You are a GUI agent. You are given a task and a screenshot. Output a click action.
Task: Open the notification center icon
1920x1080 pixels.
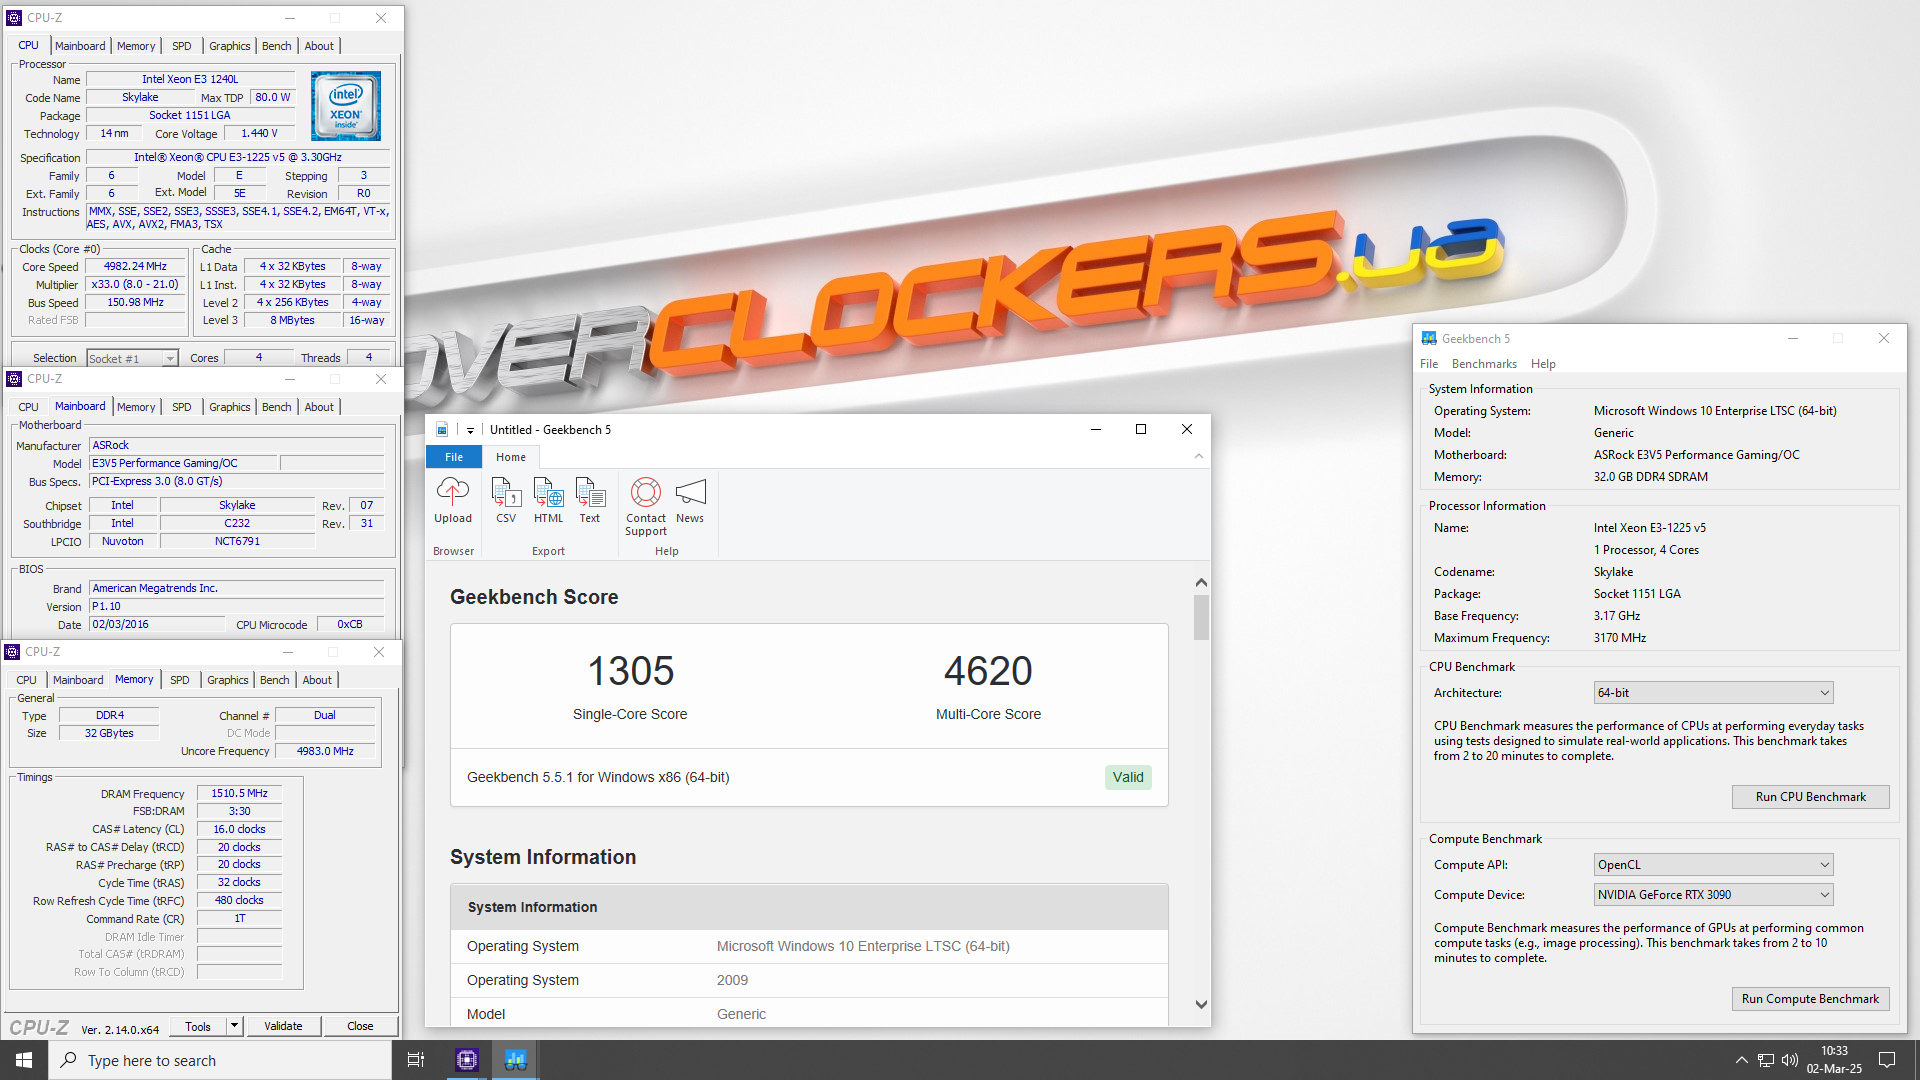pyautogui.click(x=1887, y=1060)
